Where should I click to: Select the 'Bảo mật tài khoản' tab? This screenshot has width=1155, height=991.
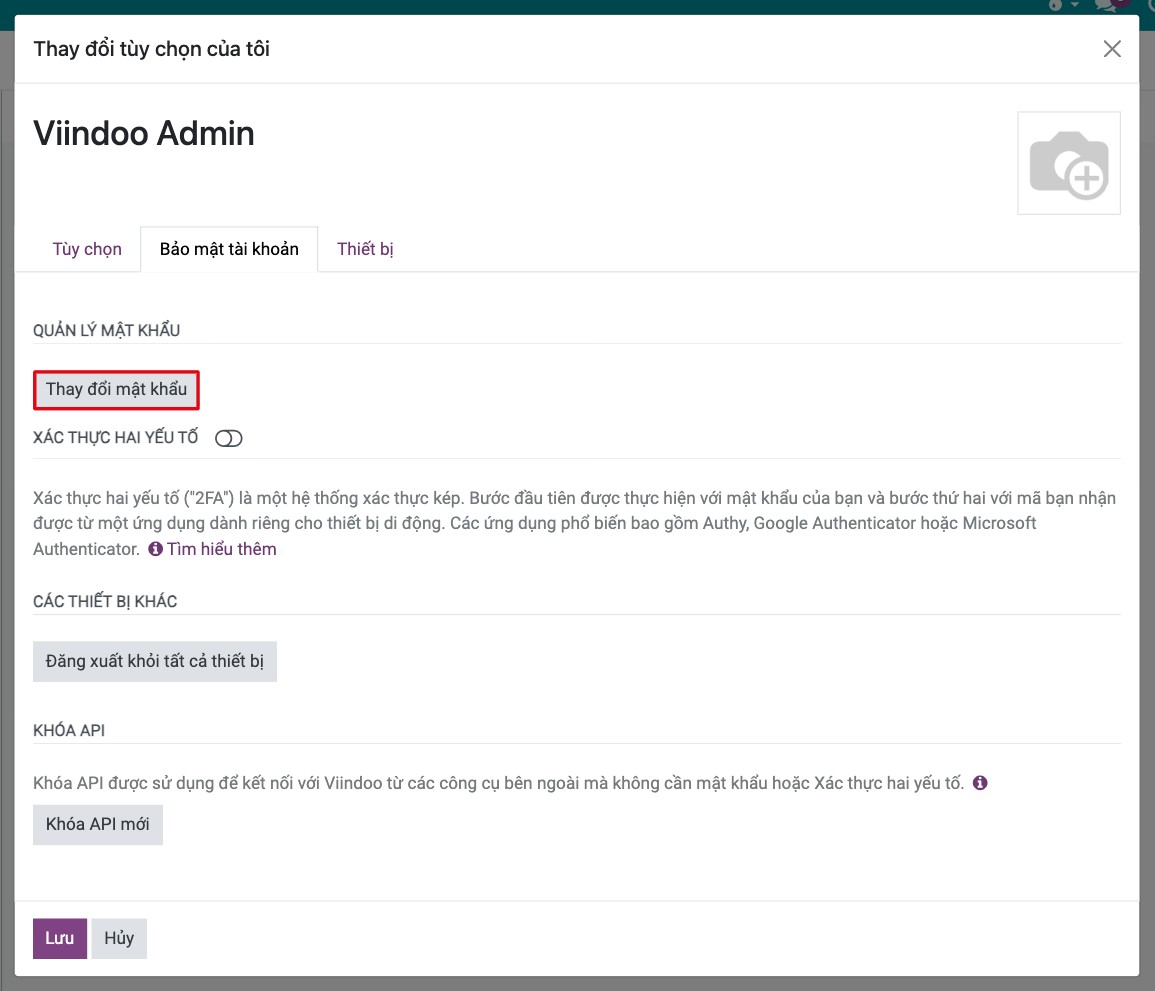229,249
